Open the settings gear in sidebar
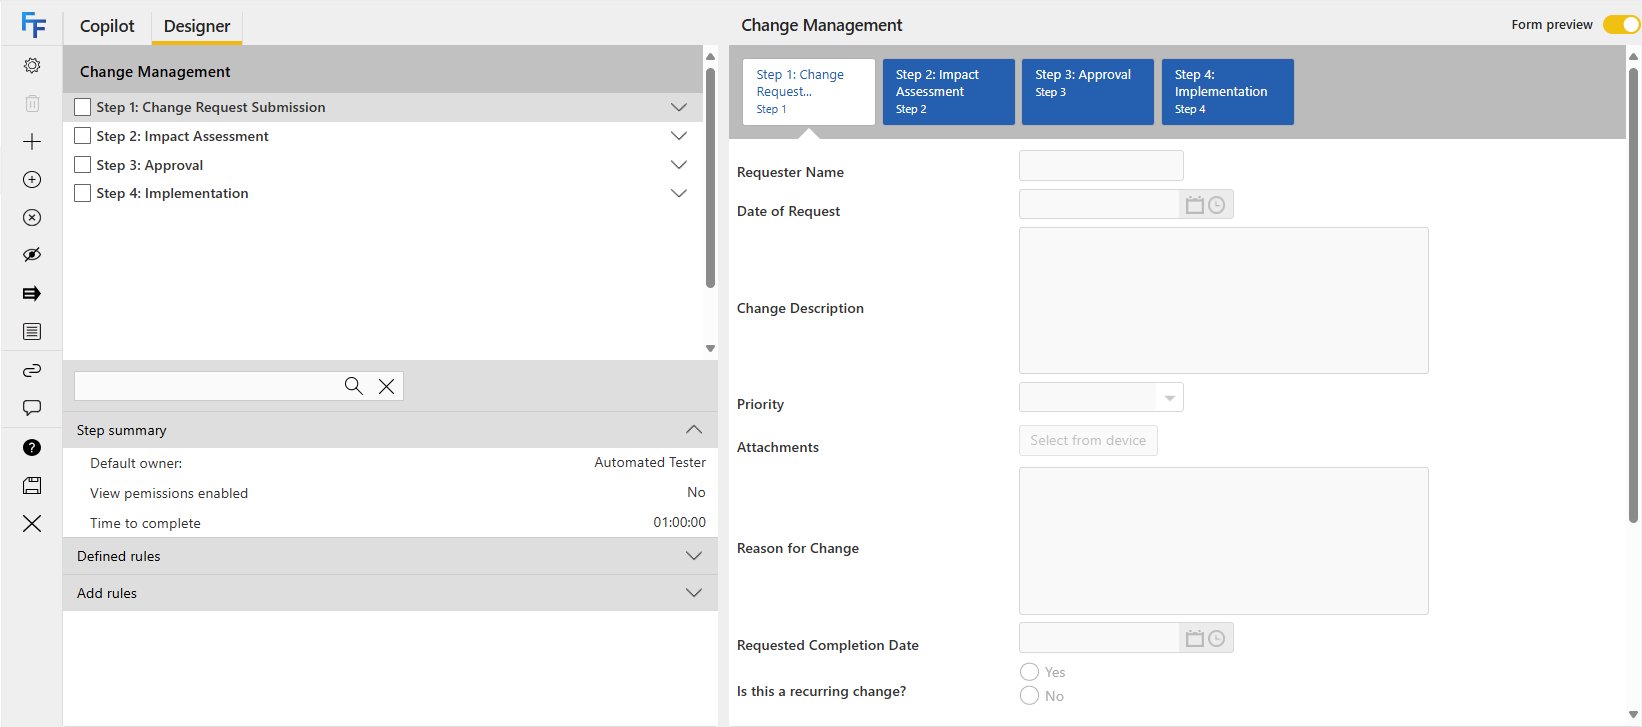The width and height of the screenshot is (1642, 727). tap(32, 65)
